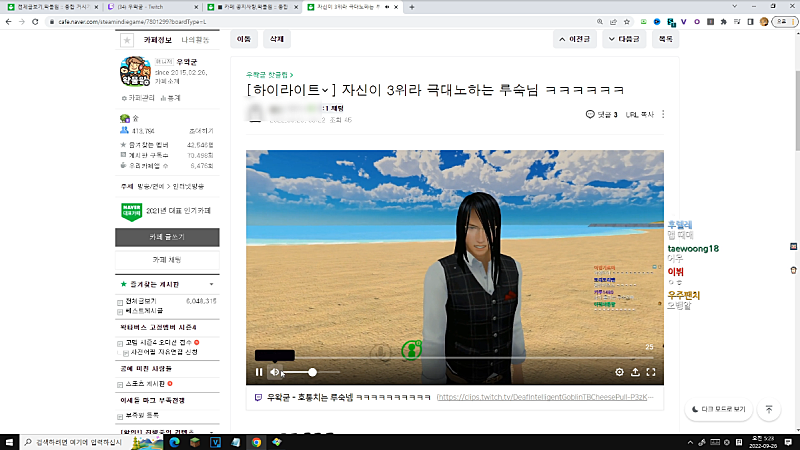The height and width of the screenshot is (450, 800).
Task: Click the share page icon in address bar
Action: tap(613, 22)
